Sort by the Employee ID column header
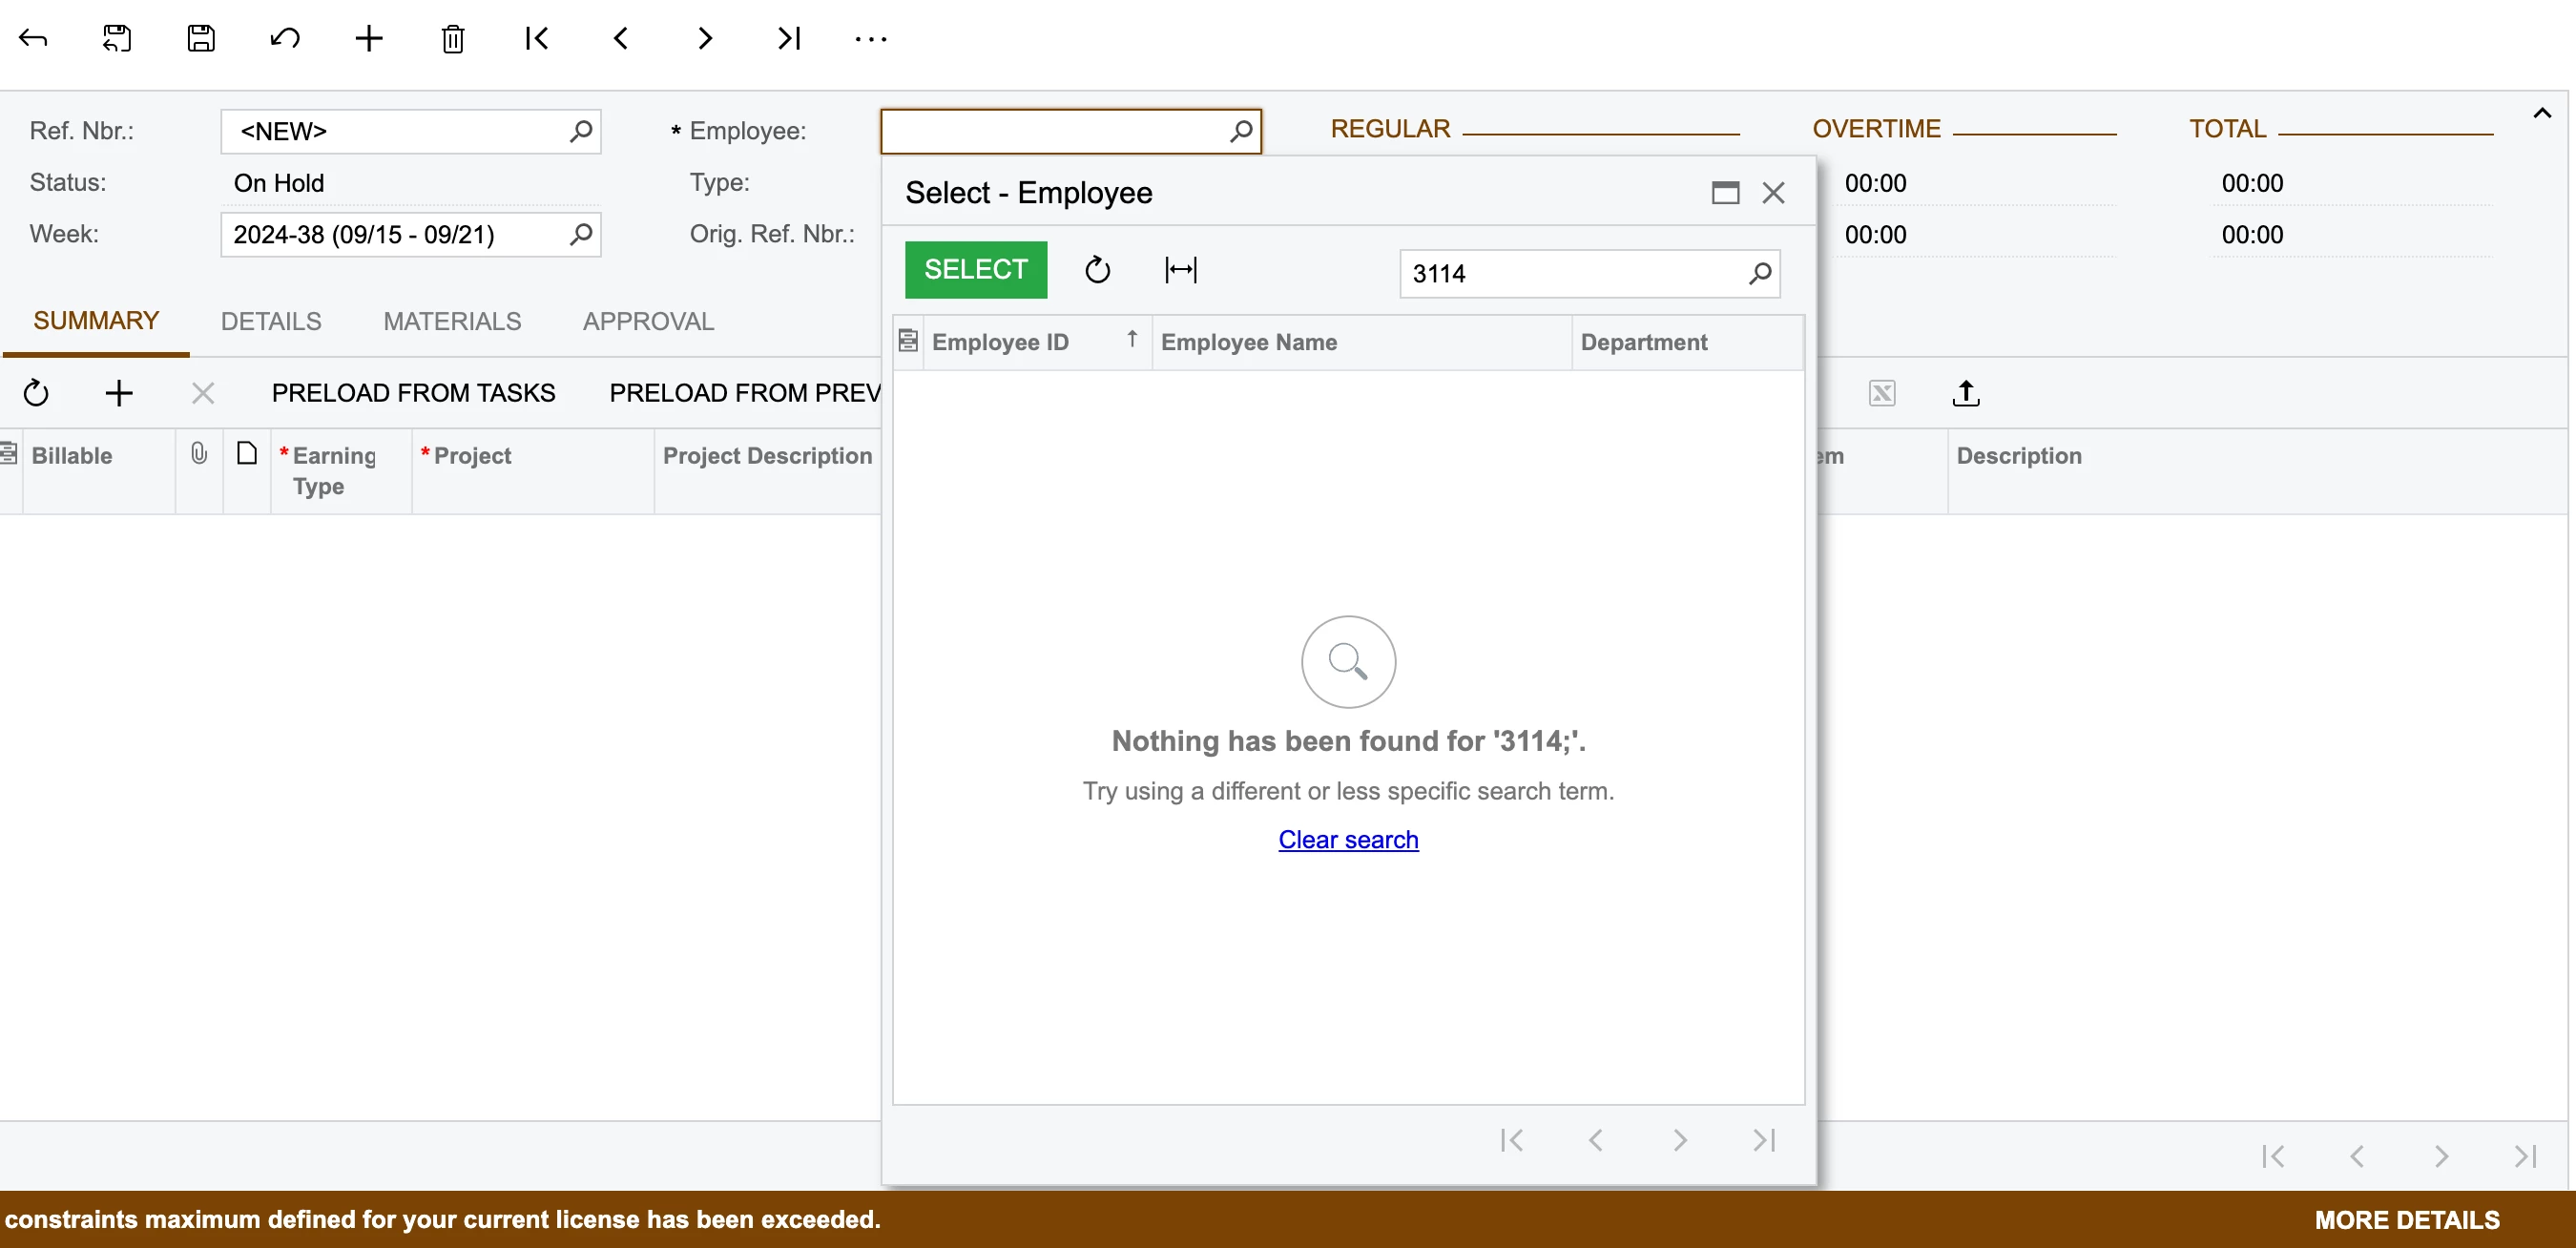The image size is (2576, 1248). coord(1000,342)
